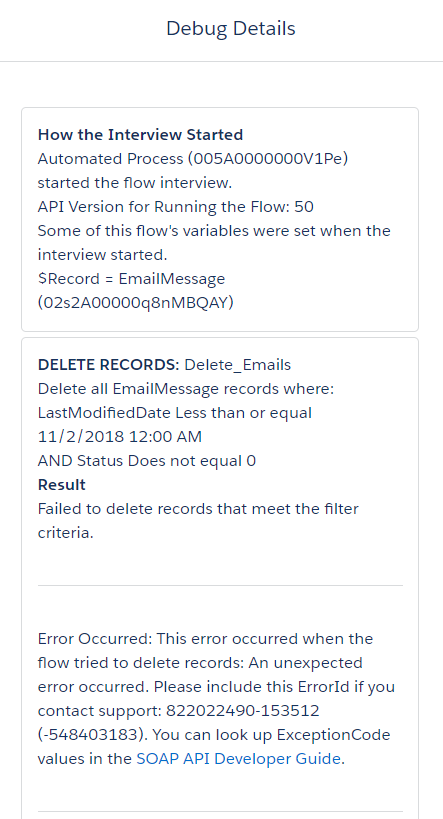
Task: Click the DELETE RECORDS label
Action: (x=109, y=365)
